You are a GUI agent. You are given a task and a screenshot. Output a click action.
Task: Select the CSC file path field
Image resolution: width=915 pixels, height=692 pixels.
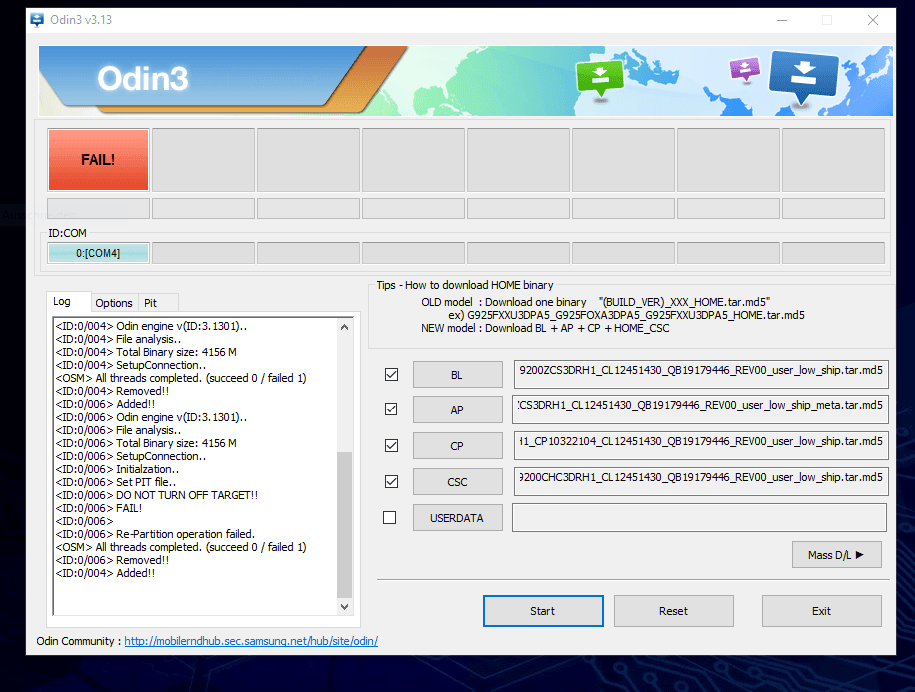(701, 481)
